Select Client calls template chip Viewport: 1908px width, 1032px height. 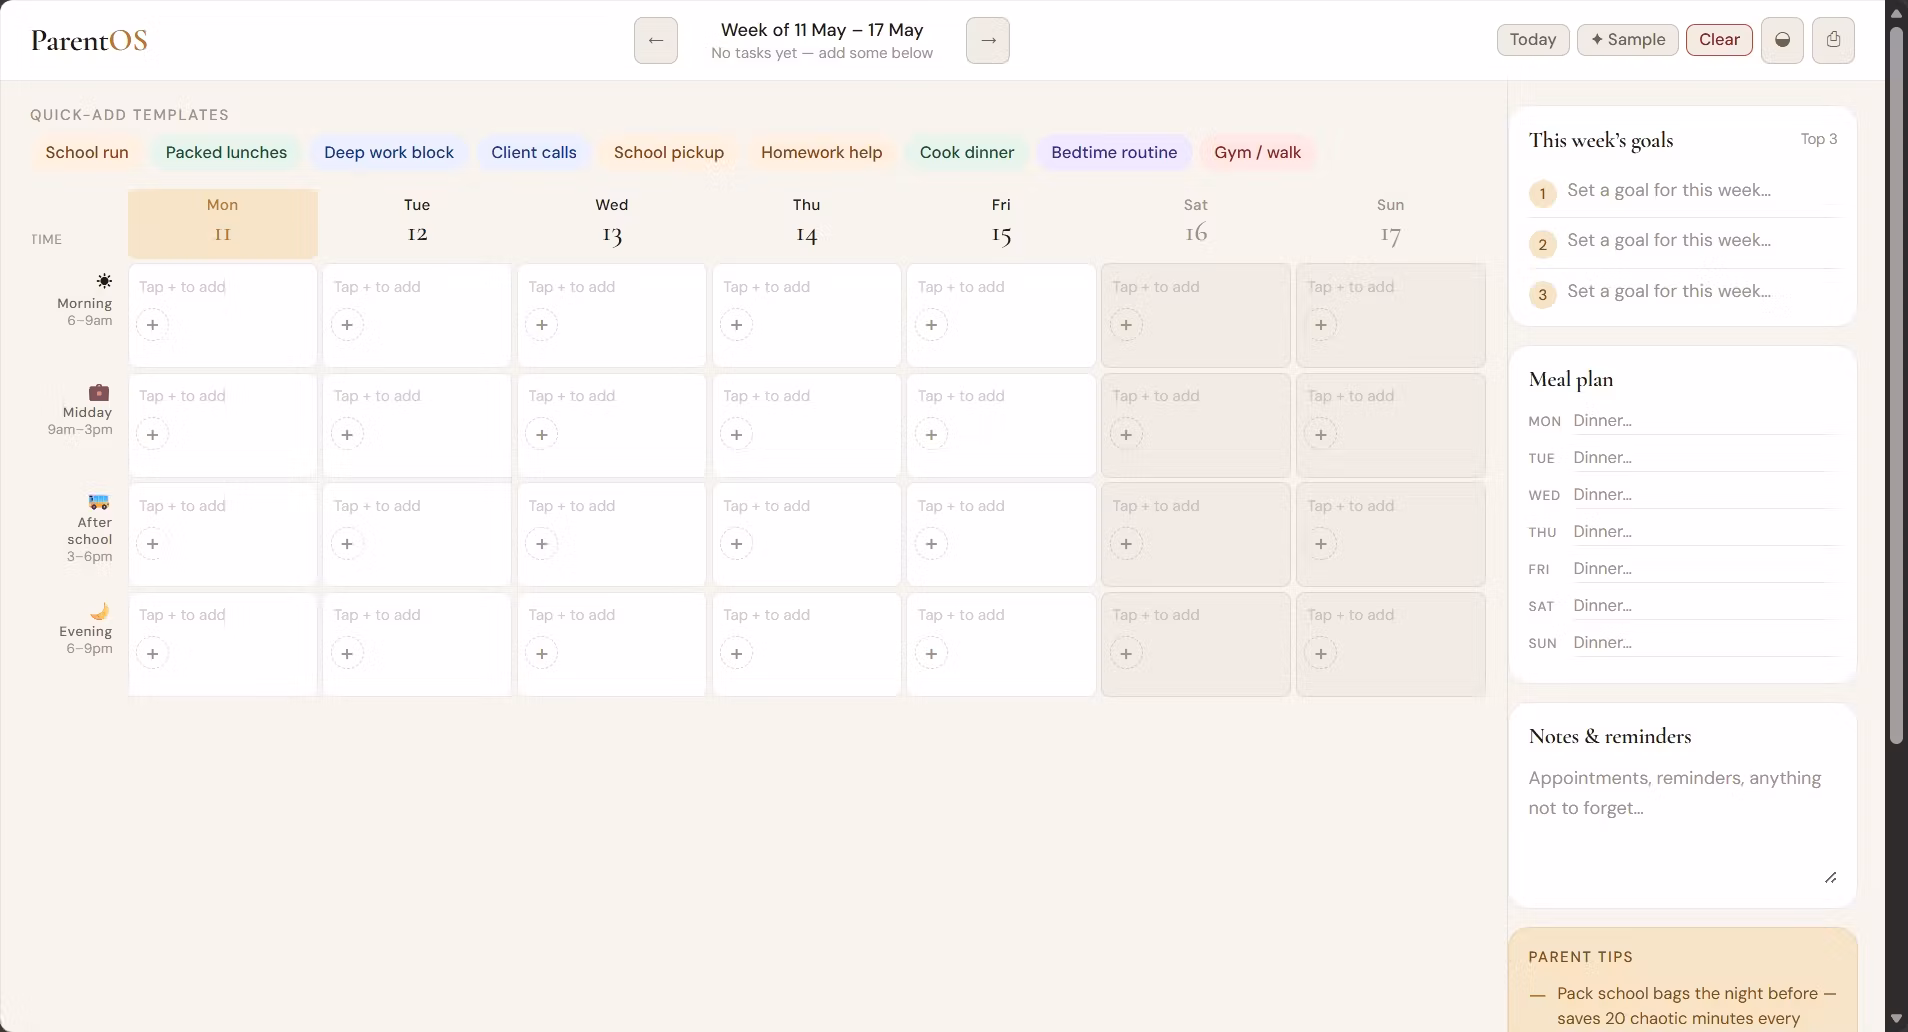[534, 152]
